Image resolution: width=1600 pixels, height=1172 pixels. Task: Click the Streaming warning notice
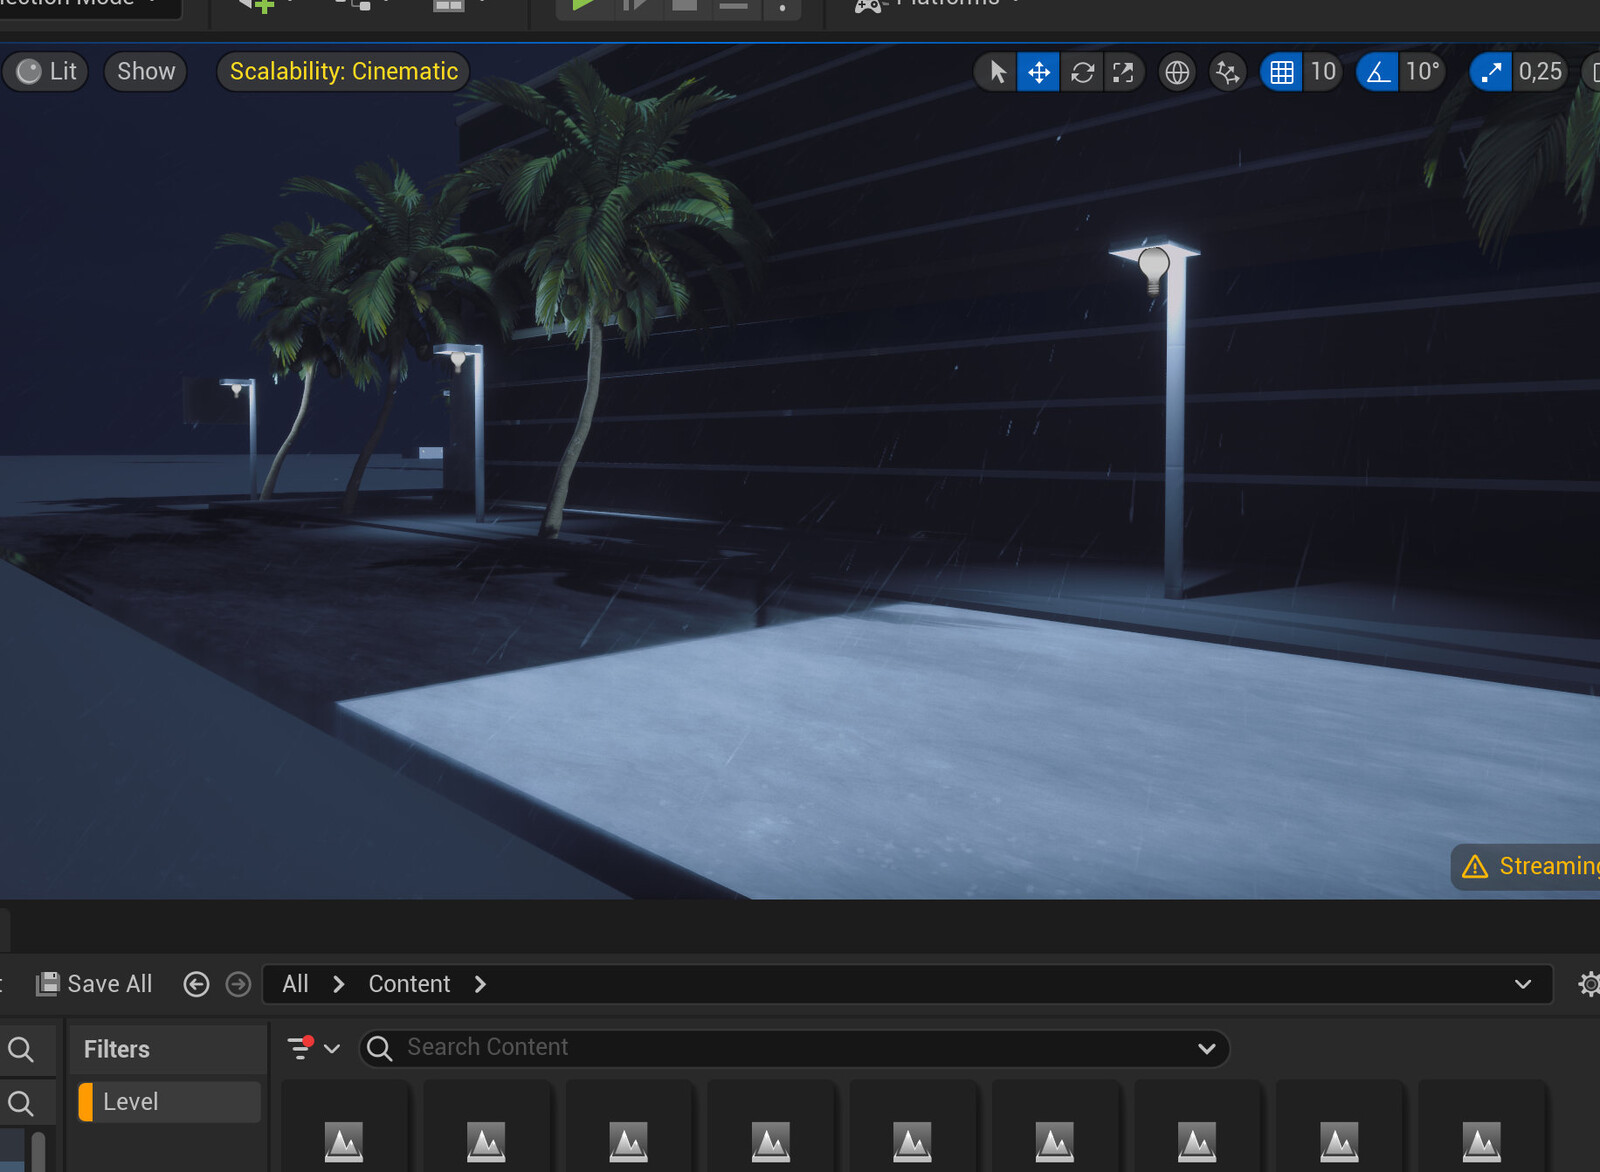[x=1526, y=866]
